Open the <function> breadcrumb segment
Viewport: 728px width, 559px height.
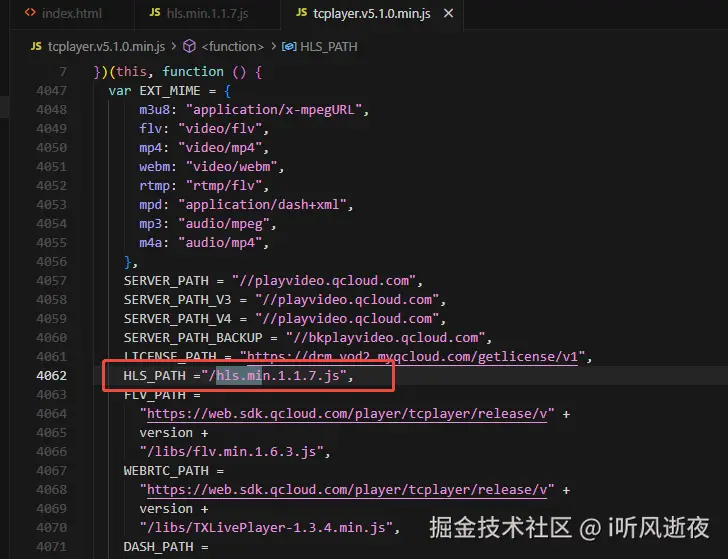pyautogui.click(x=233, y=46)
